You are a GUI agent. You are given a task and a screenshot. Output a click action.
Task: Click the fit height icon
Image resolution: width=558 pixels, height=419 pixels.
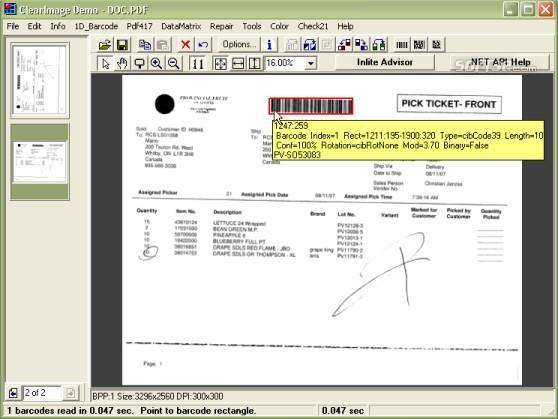[254, 64]
